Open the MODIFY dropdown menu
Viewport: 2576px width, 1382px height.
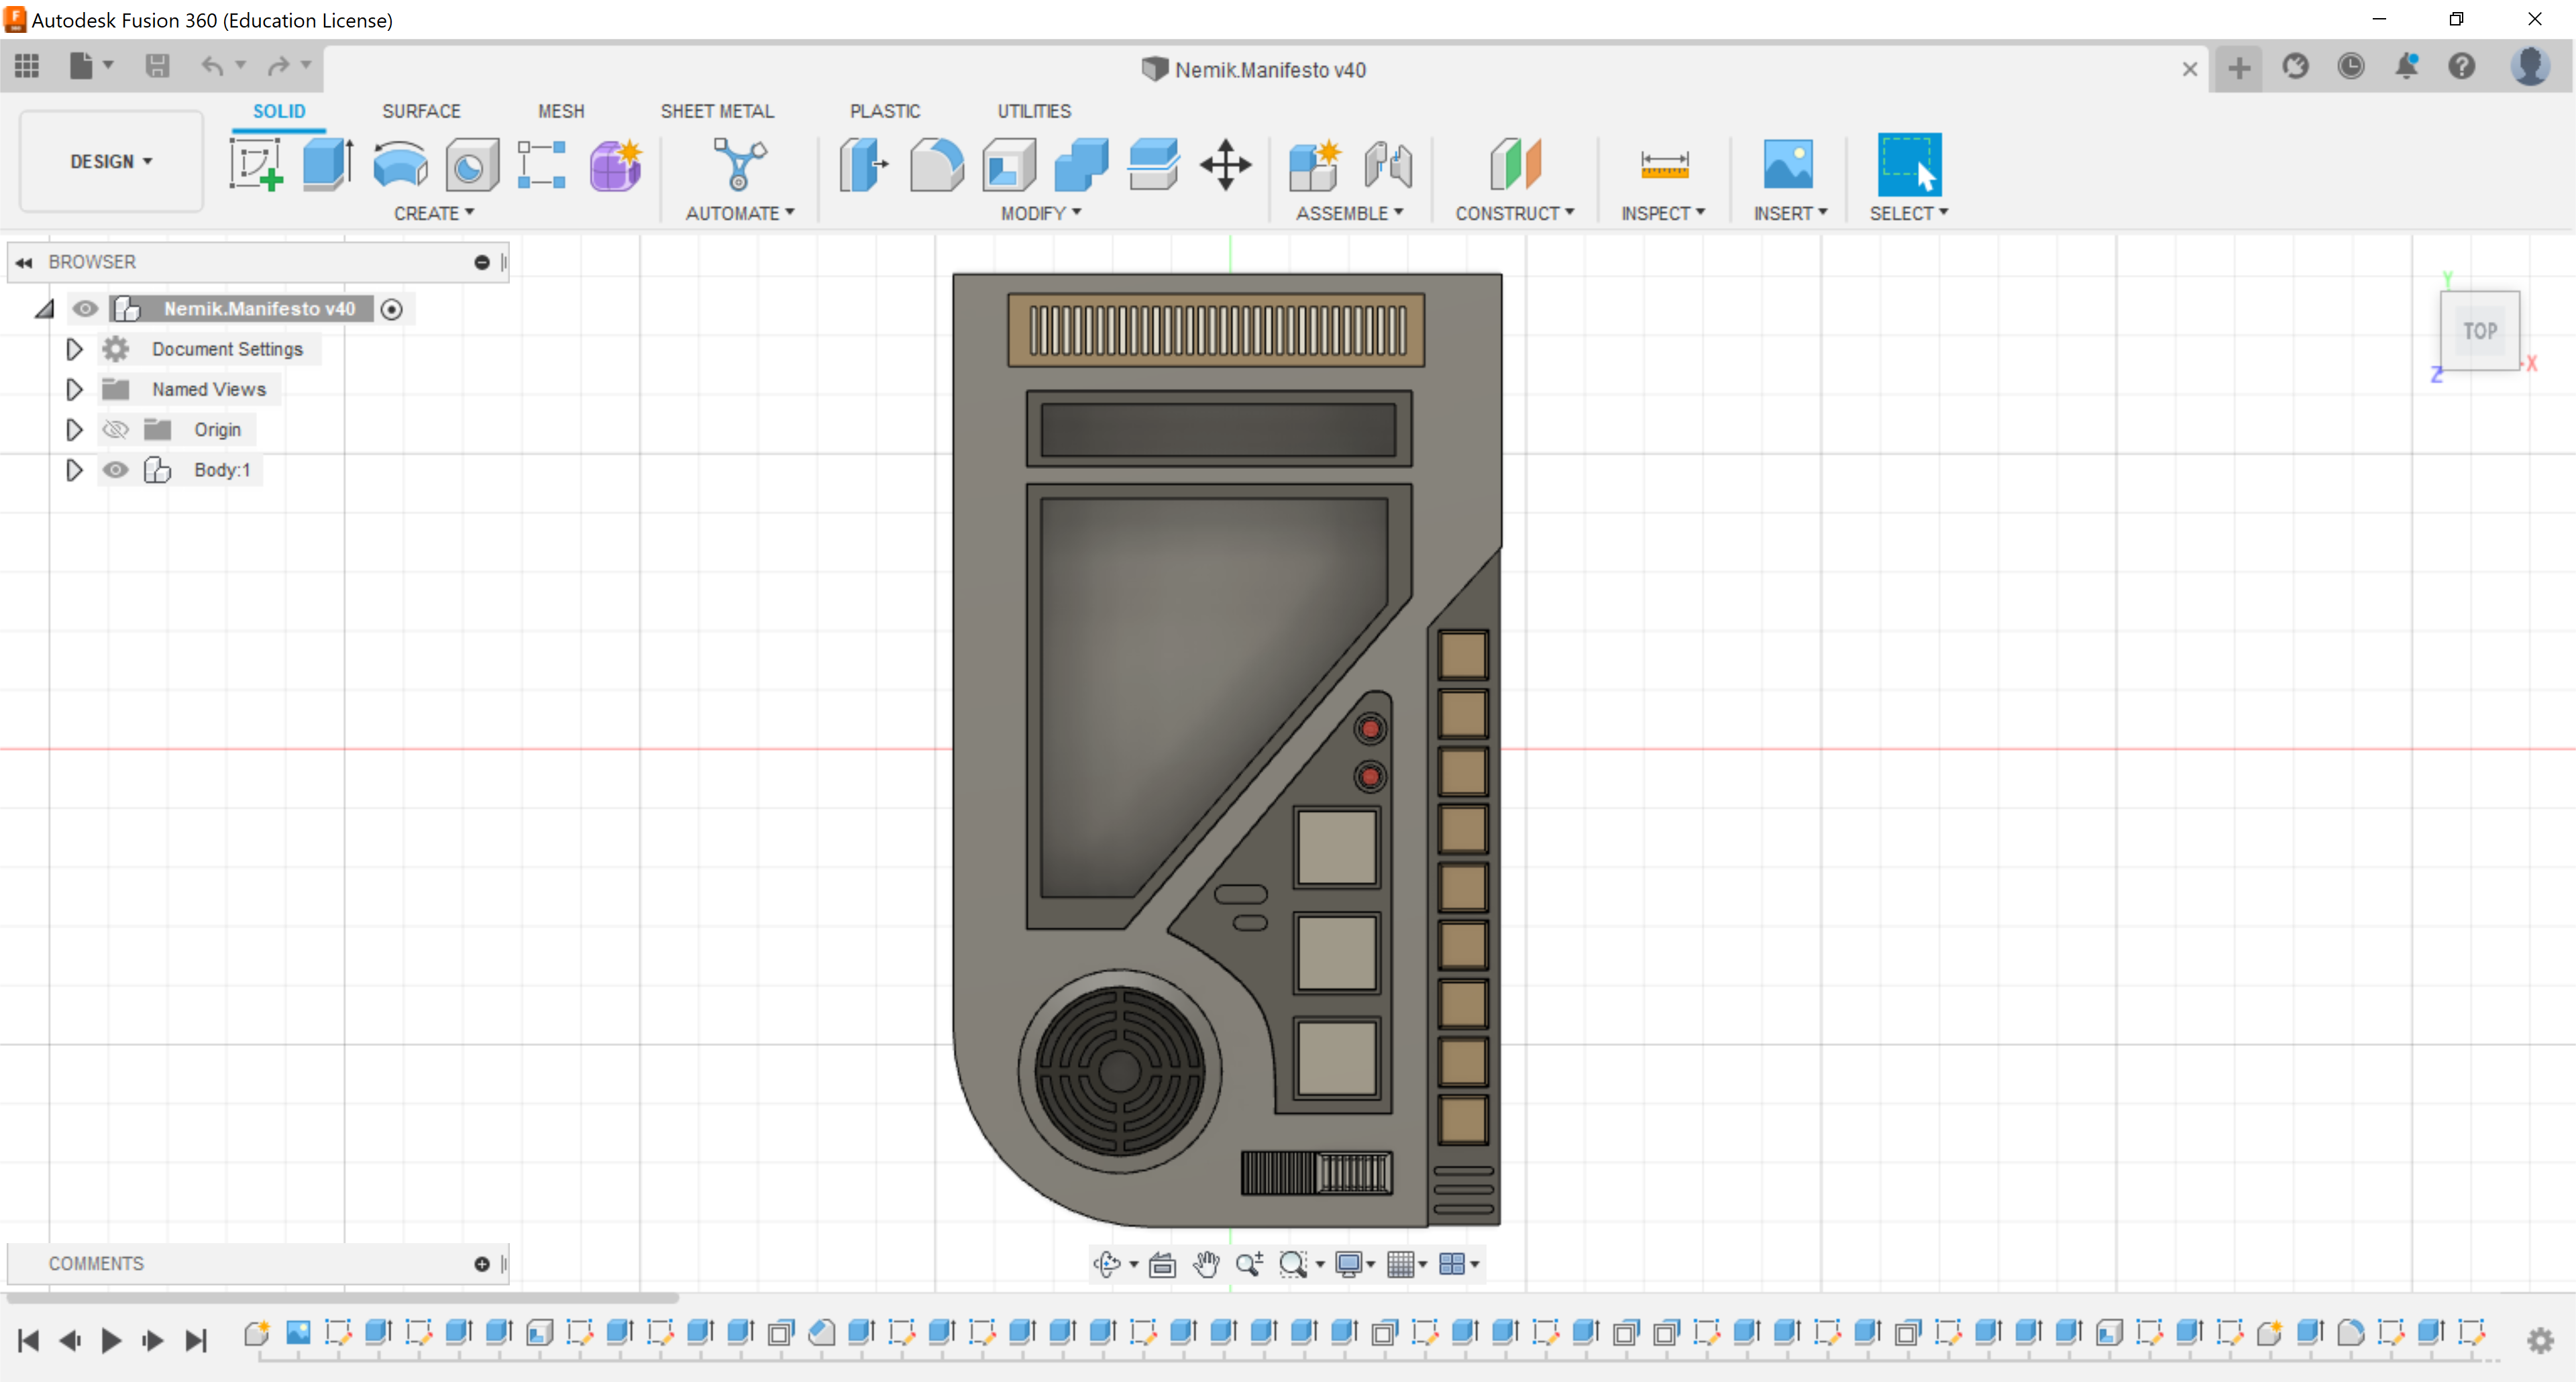pos(1041,213)
